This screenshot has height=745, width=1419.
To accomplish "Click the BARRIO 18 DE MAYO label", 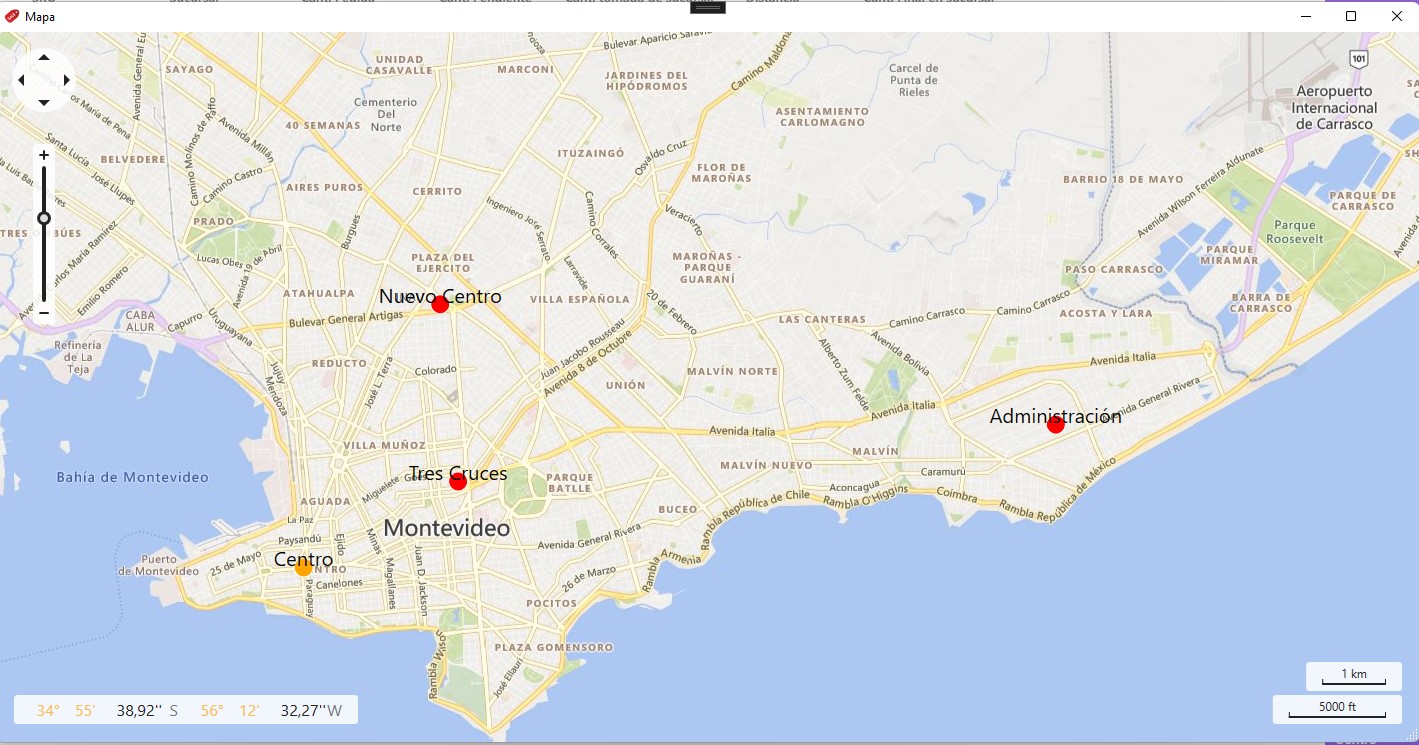I will point(1123,180).
